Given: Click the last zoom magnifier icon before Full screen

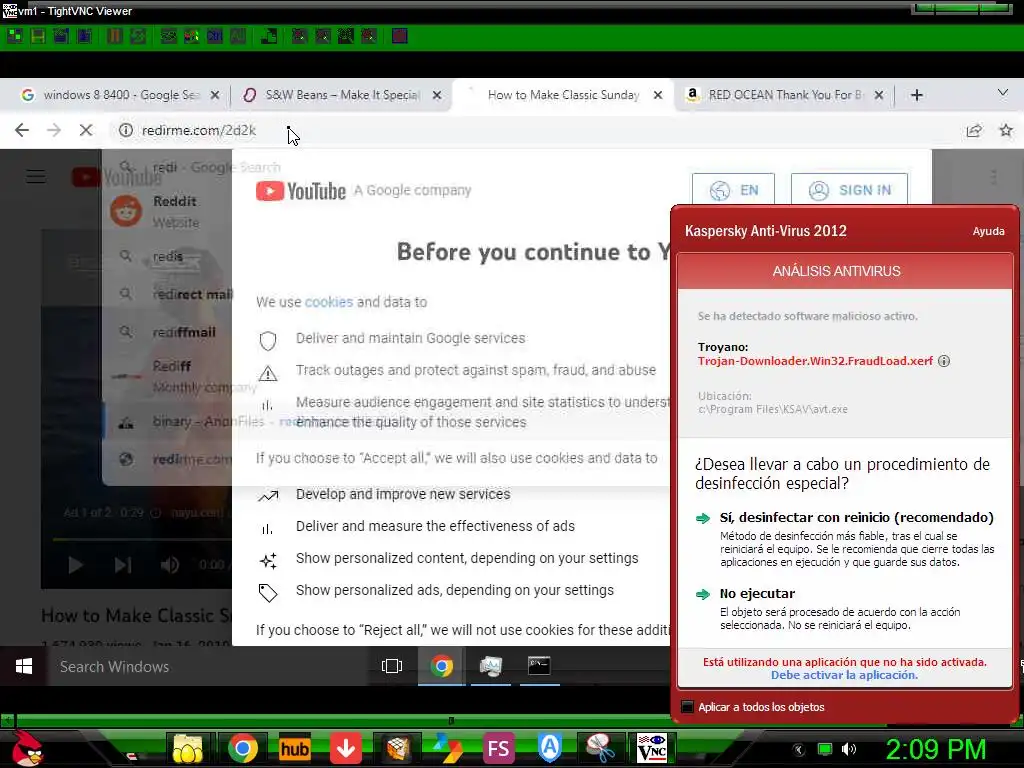Looking at the screenshot, I should (369, 36).
